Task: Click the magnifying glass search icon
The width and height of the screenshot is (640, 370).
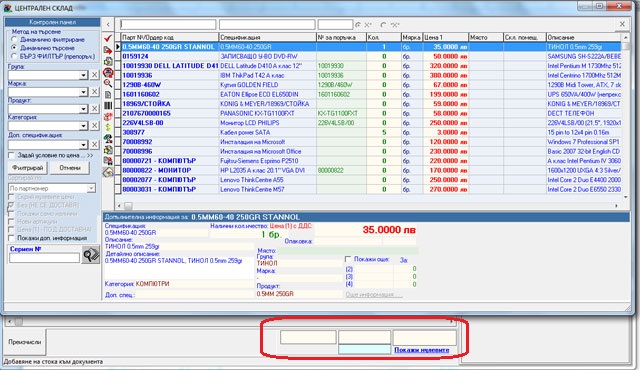Action: 108,83
